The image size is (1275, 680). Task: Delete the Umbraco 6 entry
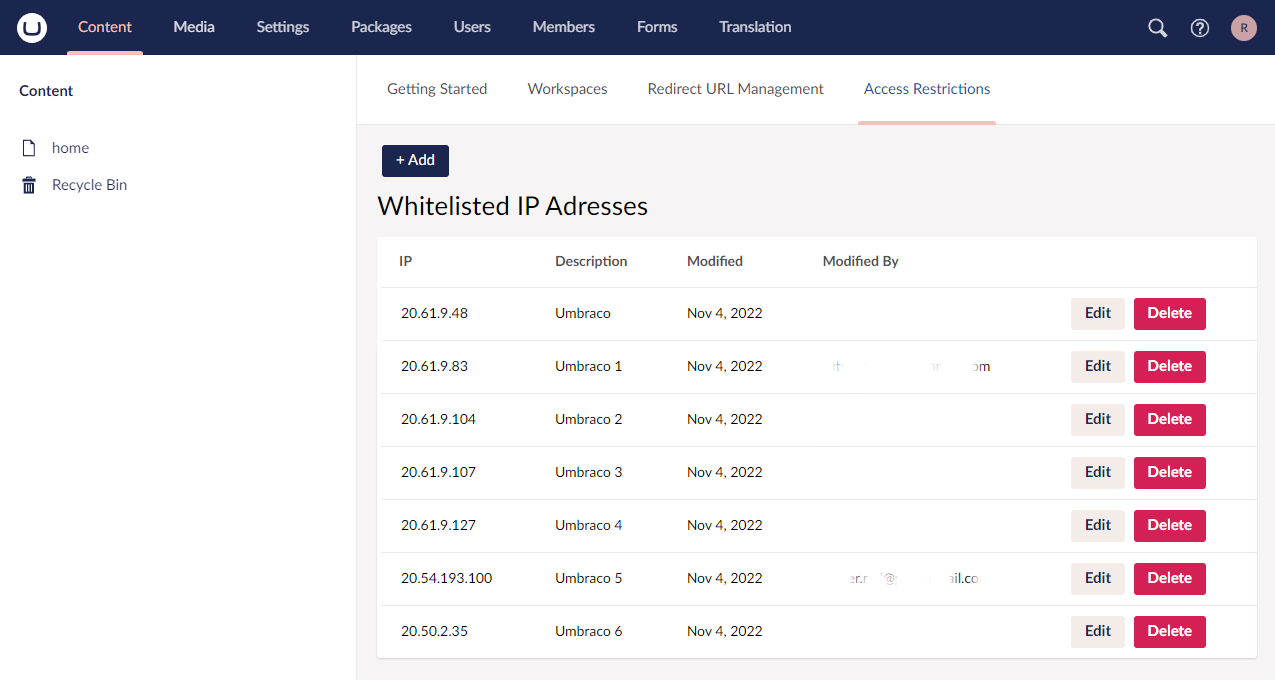point(1169,631)
